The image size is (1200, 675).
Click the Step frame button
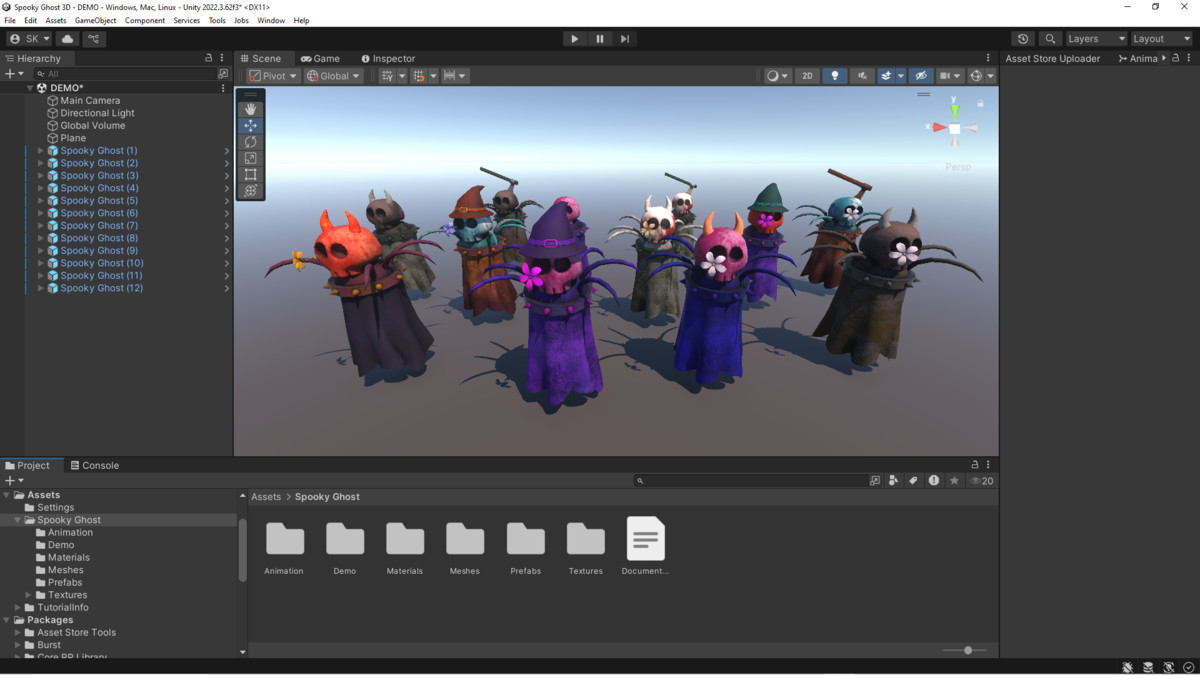pyautogui.click(x=625, y=39)
